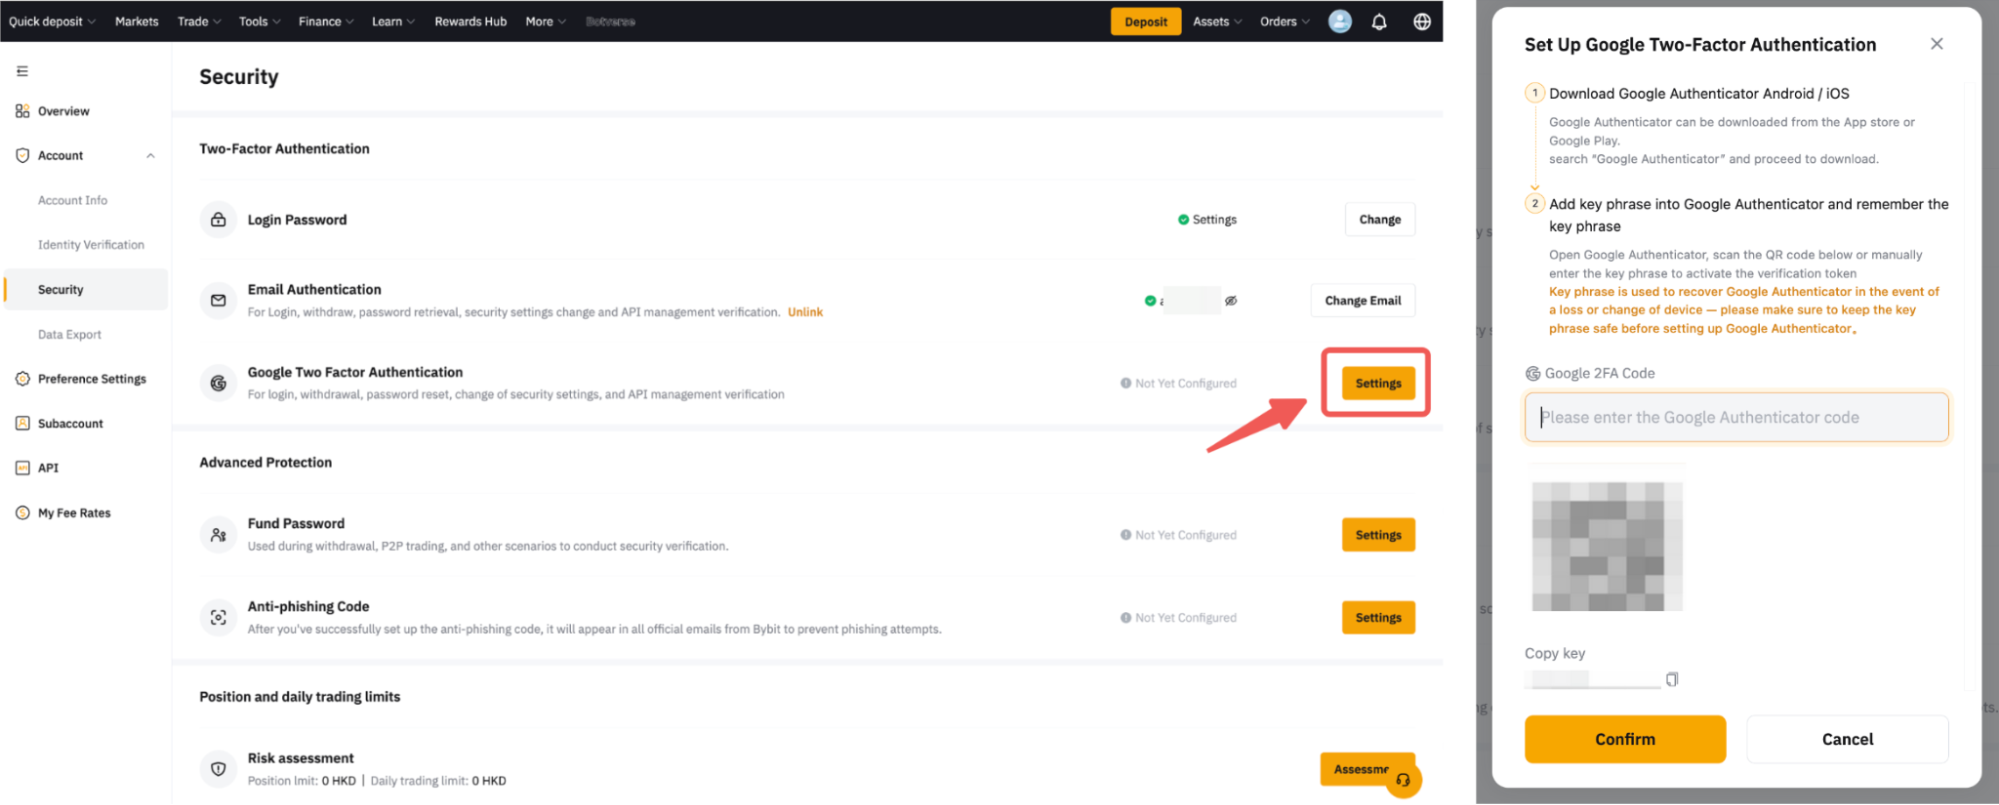This screenshot has width=1999, height=805.
Task: Expand the Trade dropdown menu
Action: 199,21
